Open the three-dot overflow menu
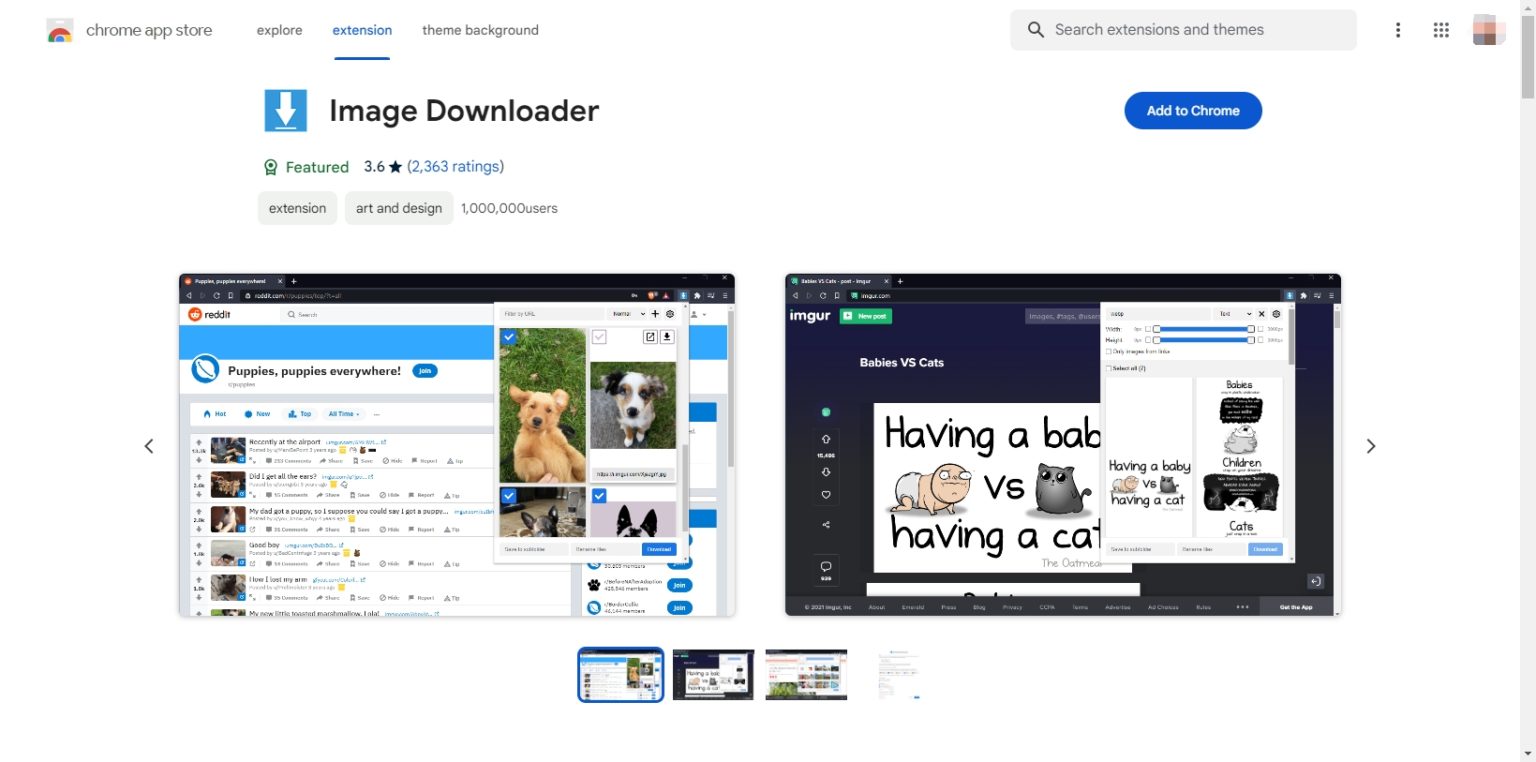Viewport: 1536px width, 762px height. pos(1397,30)
